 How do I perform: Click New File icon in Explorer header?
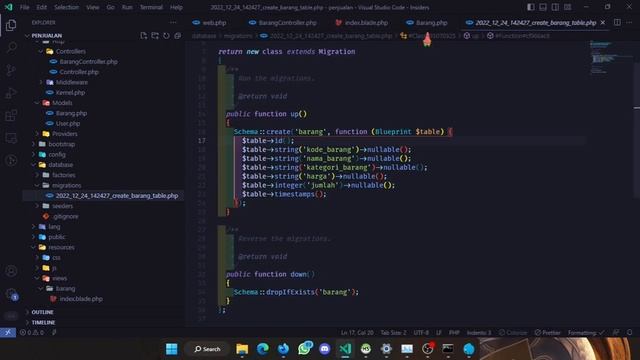tap(144, 36)
